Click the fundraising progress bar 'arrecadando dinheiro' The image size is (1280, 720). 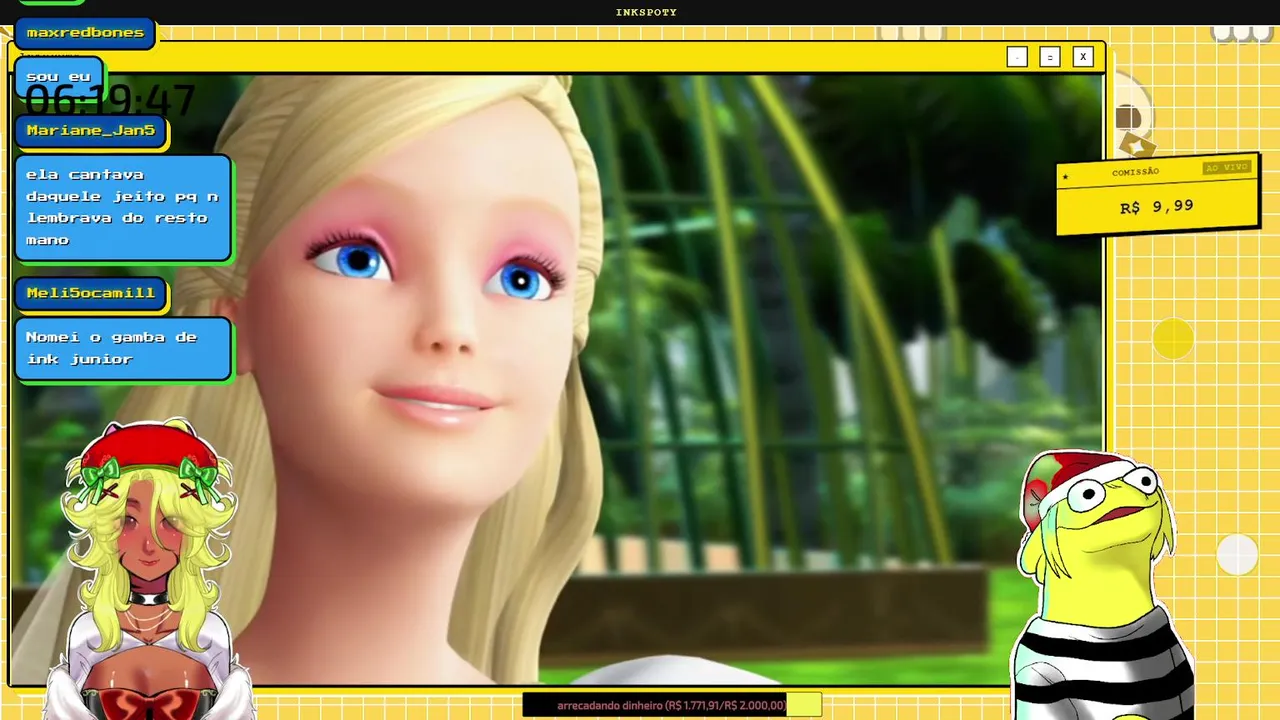(x=672, y=705)
